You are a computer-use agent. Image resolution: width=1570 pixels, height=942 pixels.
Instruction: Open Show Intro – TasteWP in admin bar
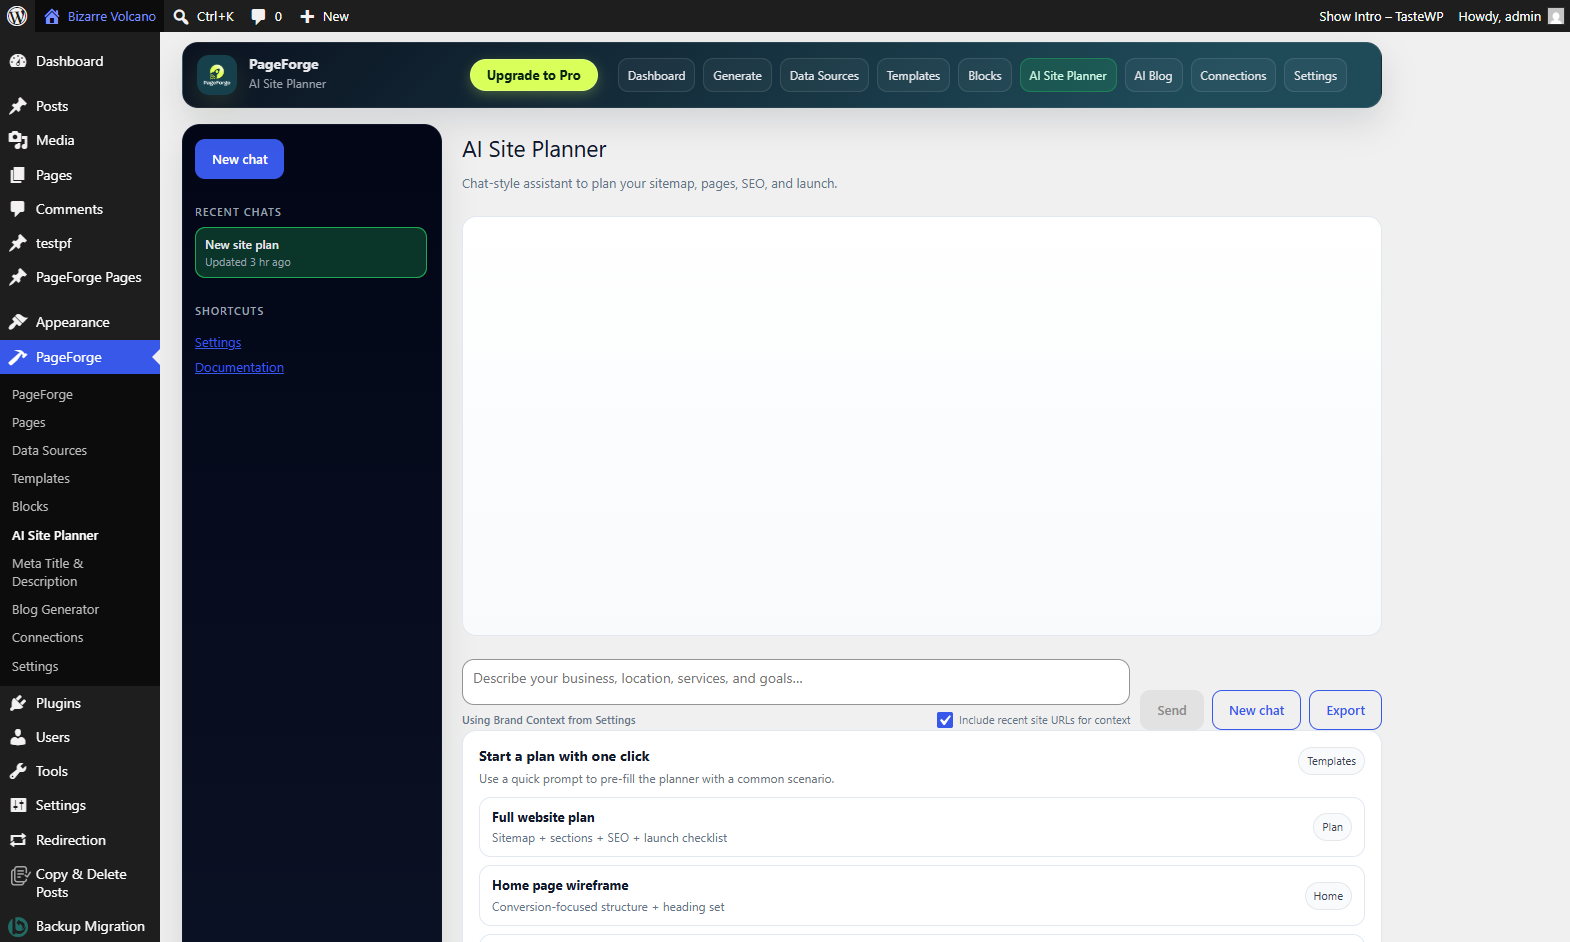click(1381, 16)
